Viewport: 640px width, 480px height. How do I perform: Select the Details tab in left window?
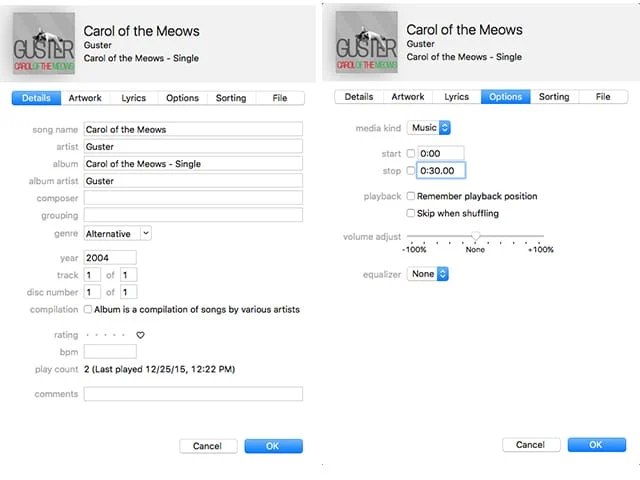pyautogui.click(x=36, y=98)
